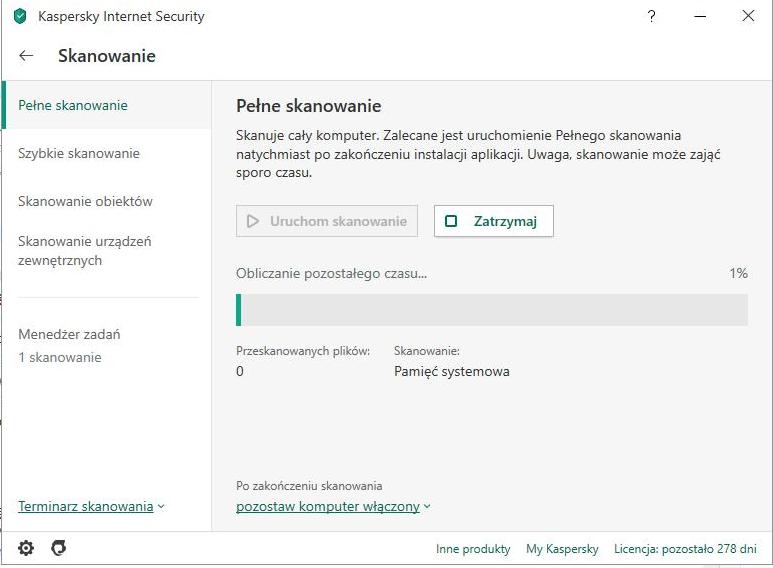Open help via the question mark icon
This screenshot has width=773, height=568.
[x=652, y=16]
